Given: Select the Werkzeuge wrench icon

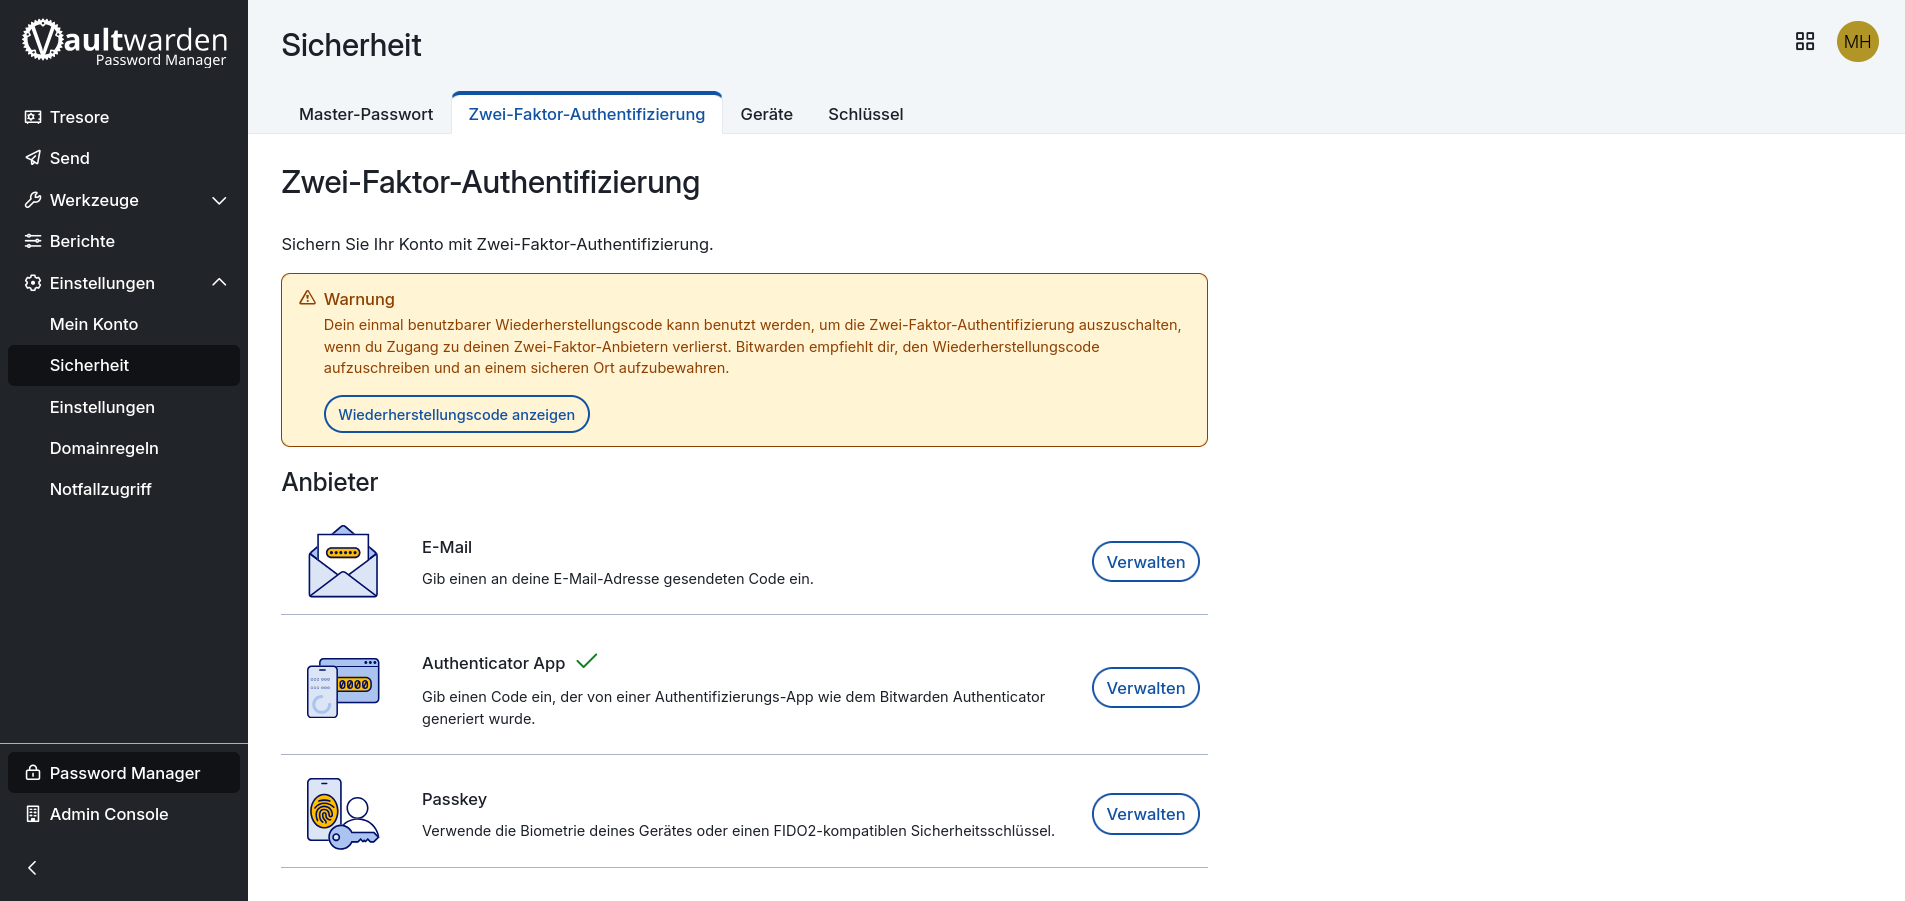Looking at the screenshot, I should (x=33, y=200).
